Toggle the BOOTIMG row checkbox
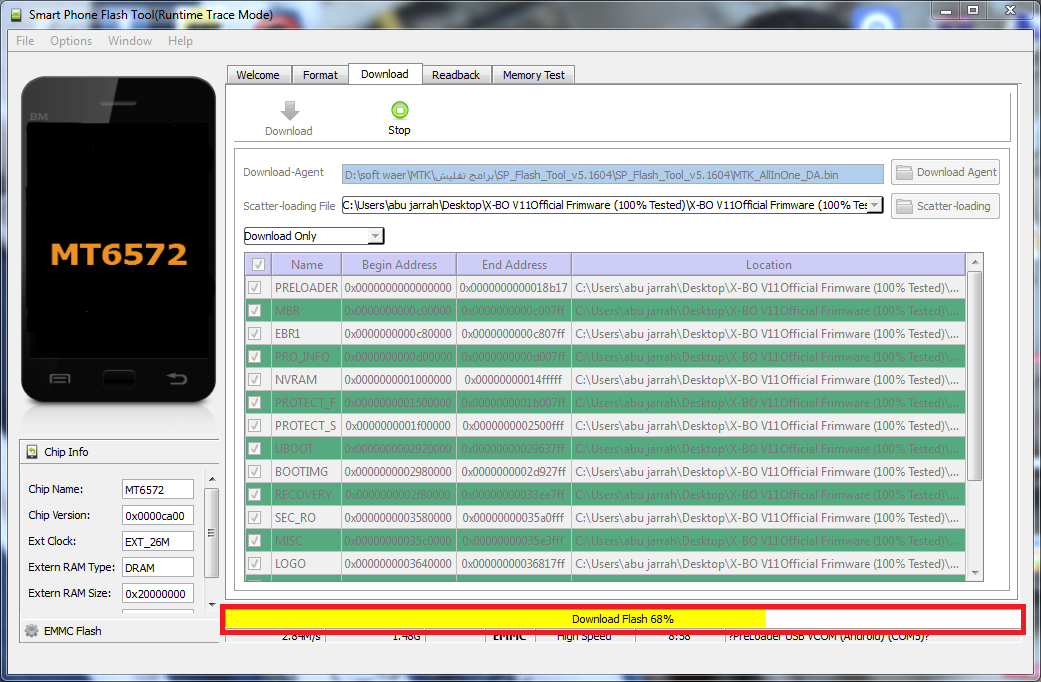1041x682 pixels. (x=254, y=471)
